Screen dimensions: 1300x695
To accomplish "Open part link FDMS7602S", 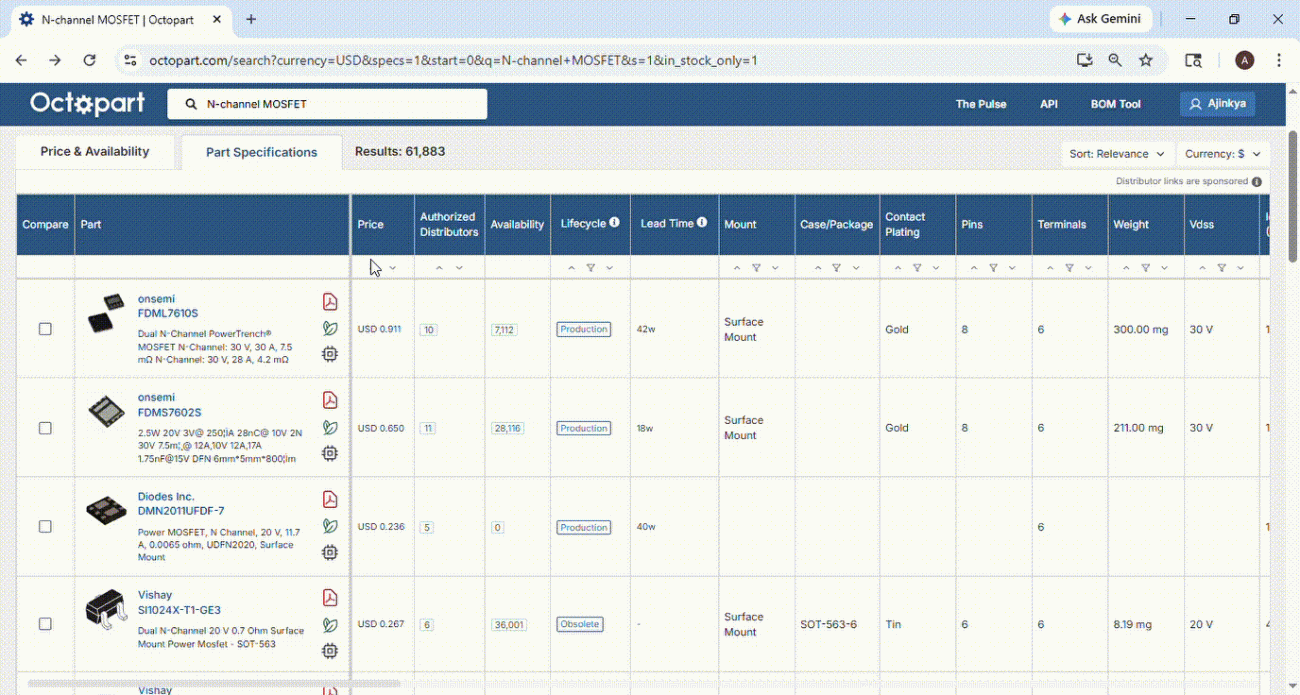I will (x=169, y=412).
